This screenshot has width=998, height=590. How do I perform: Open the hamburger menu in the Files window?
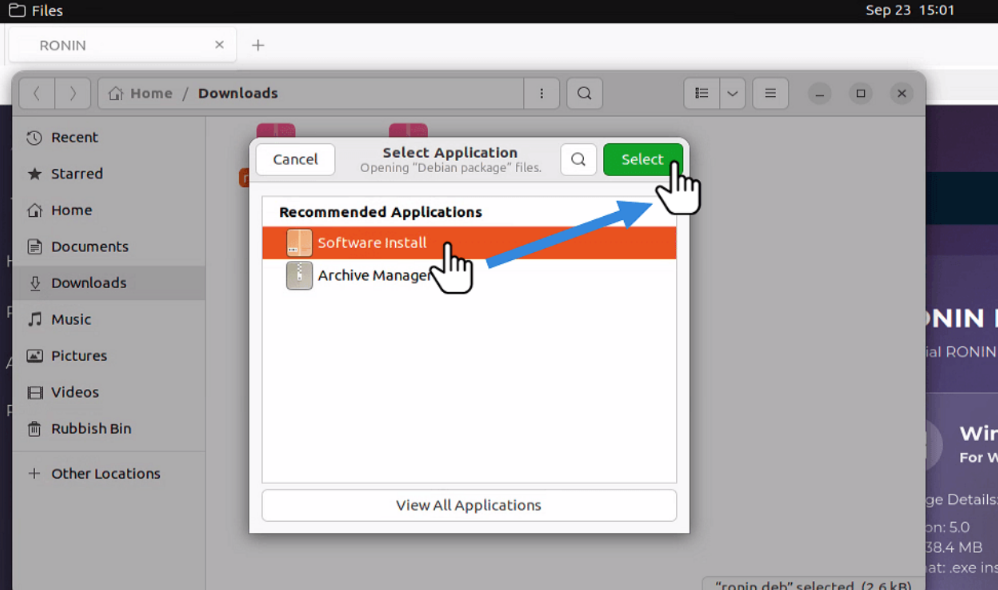click(770, 93)
